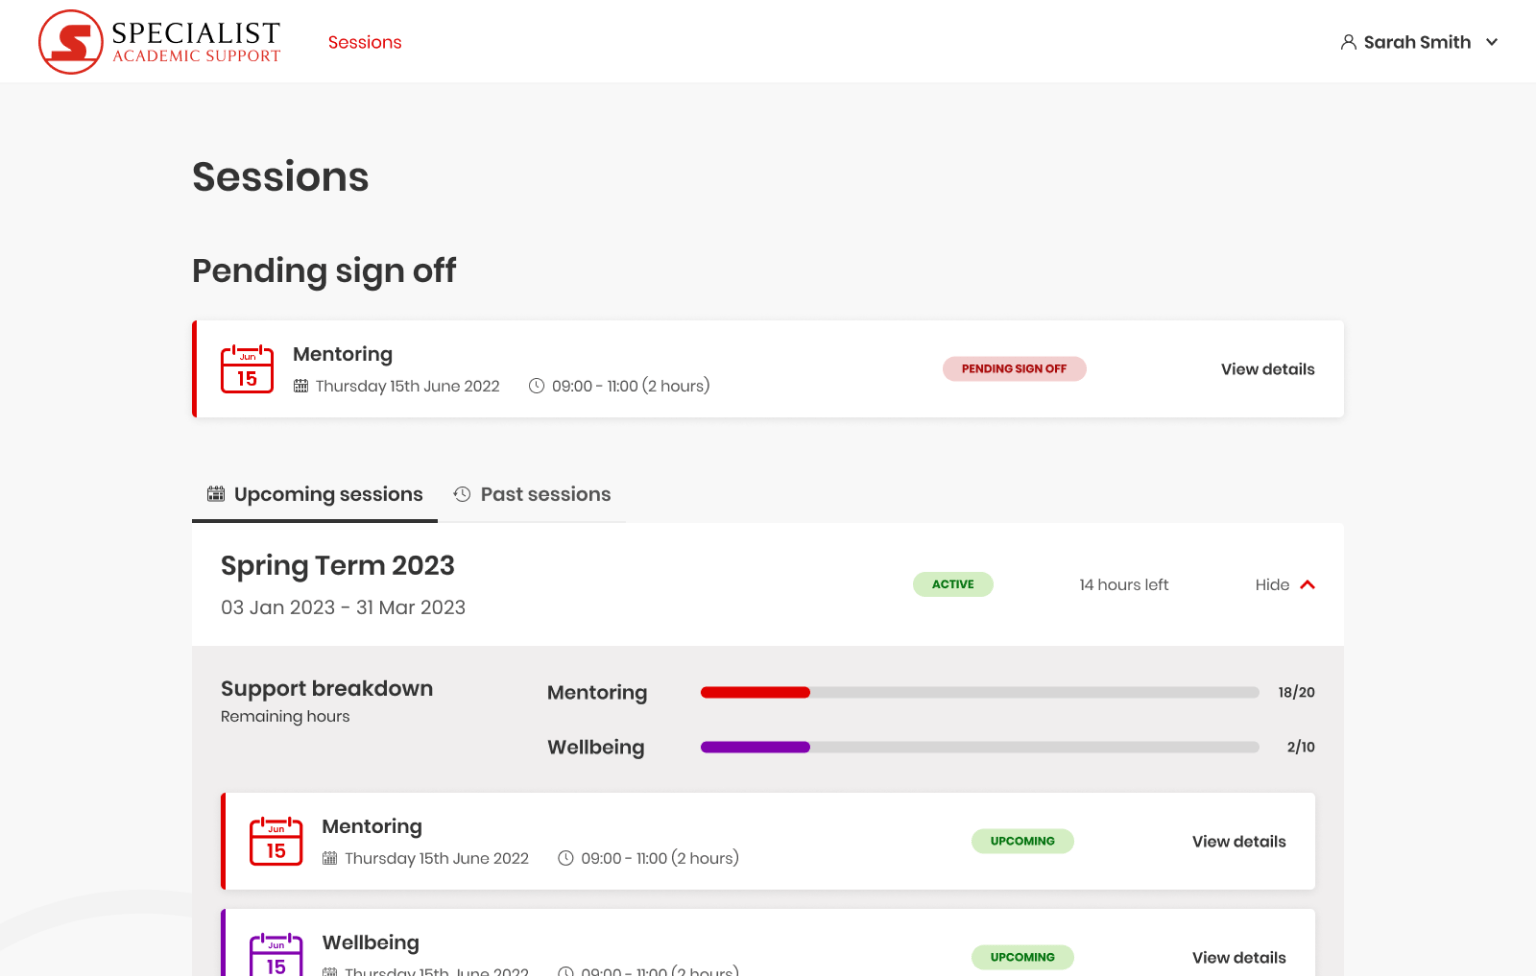Viewport: 1536px width, 976px height.
Task: Click the Specialist Academic Support logo
Action: (160, 42)
